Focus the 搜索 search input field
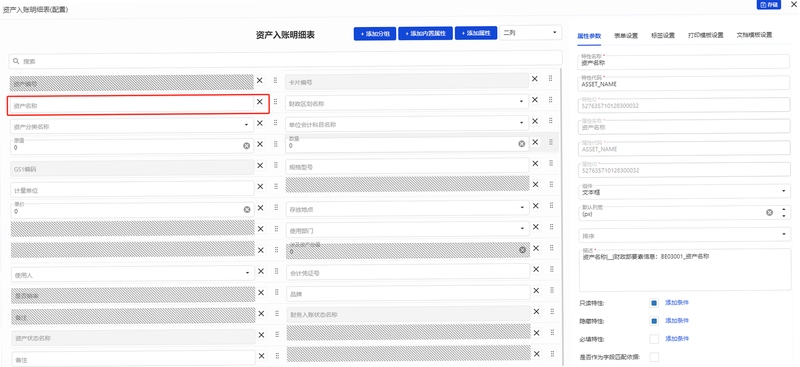The width and height of the screenshot is (800, 367). 285,61
